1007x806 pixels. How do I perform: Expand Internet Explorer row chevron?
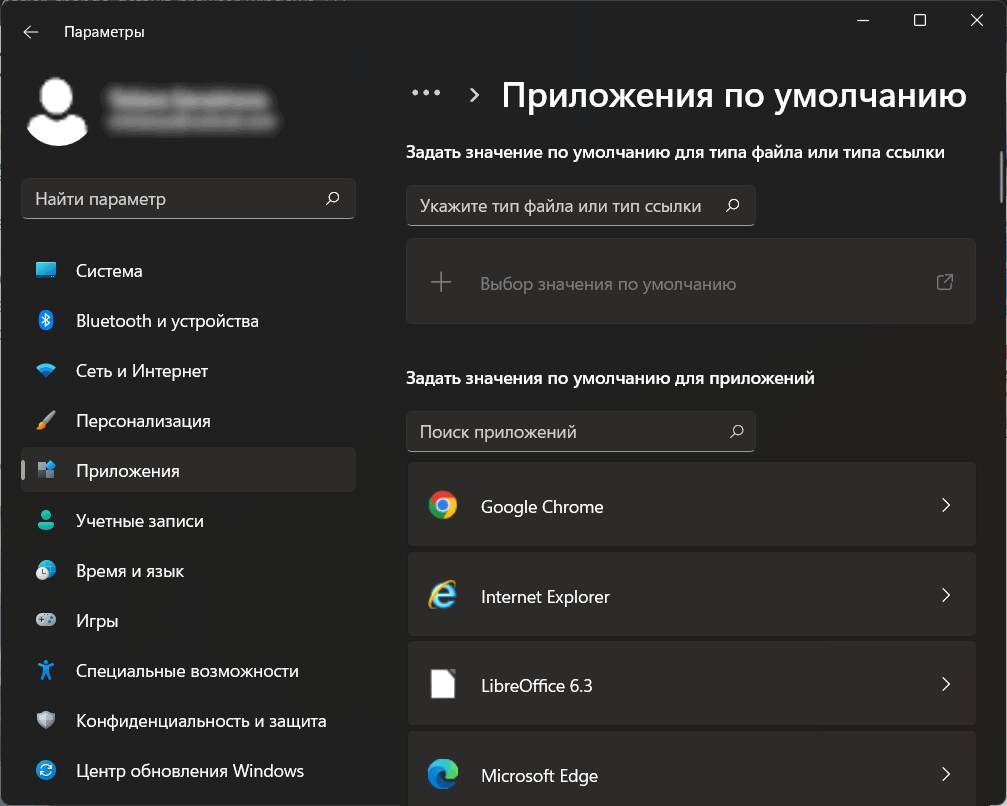tap(946, 595)
